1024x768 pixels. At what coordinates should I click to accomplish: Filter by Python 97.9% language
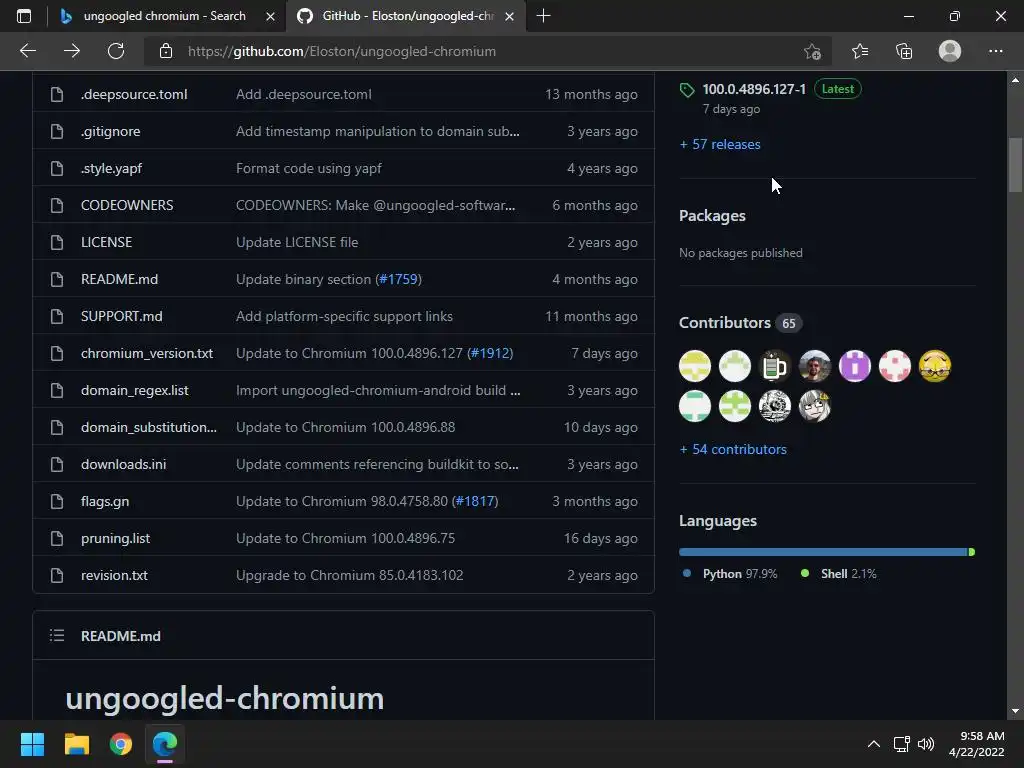coord(729,573)
